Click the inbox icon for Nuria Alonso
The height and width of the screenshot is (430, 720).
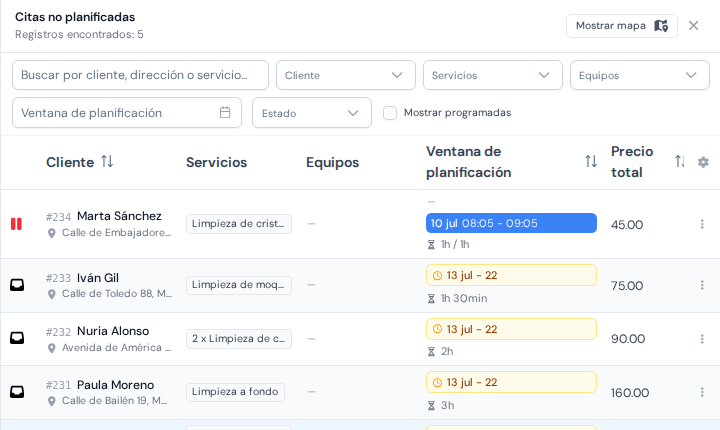click(x=17, y=338)
